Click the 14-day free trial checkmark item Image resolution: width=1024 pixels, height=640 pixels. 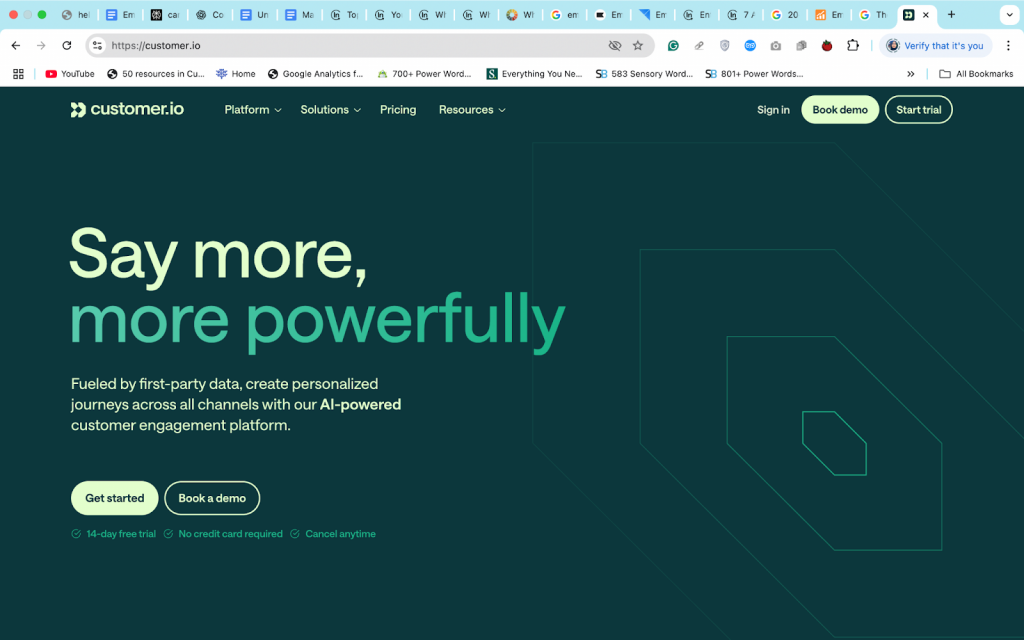(x=113, y=534)
